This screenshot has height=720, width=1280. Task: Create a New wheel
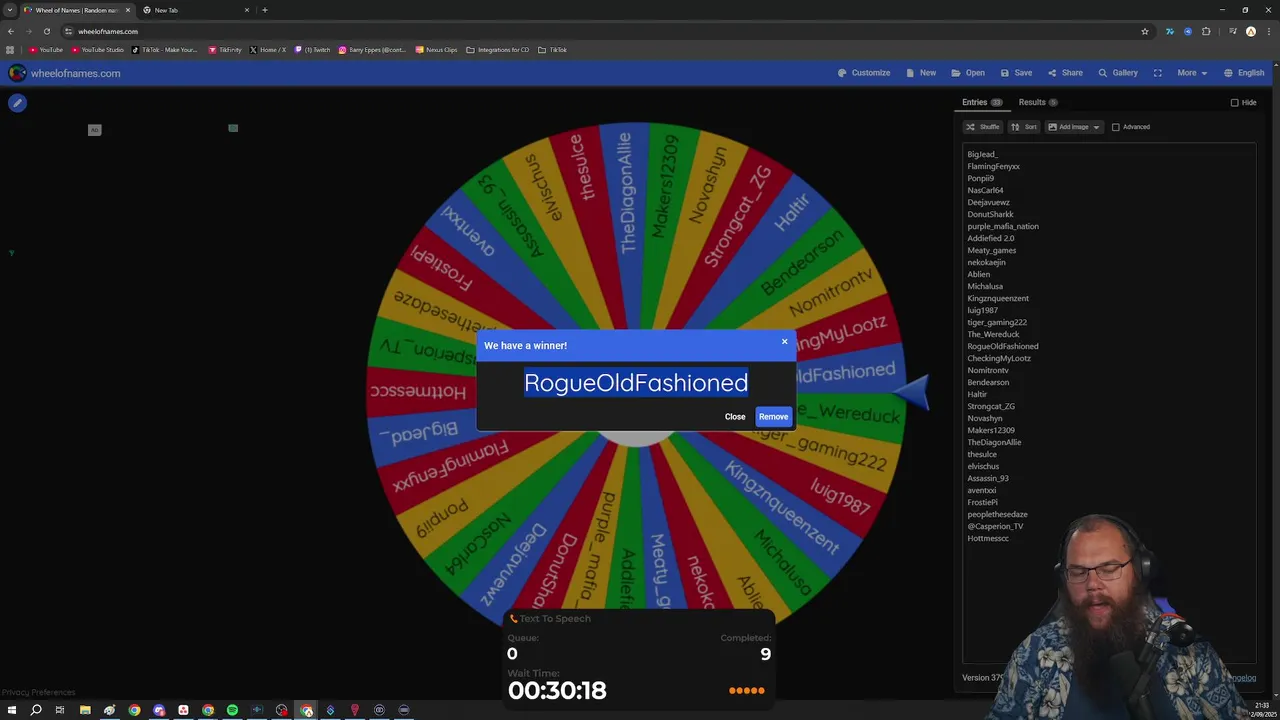pyautogui.click(x=921, y=73)
